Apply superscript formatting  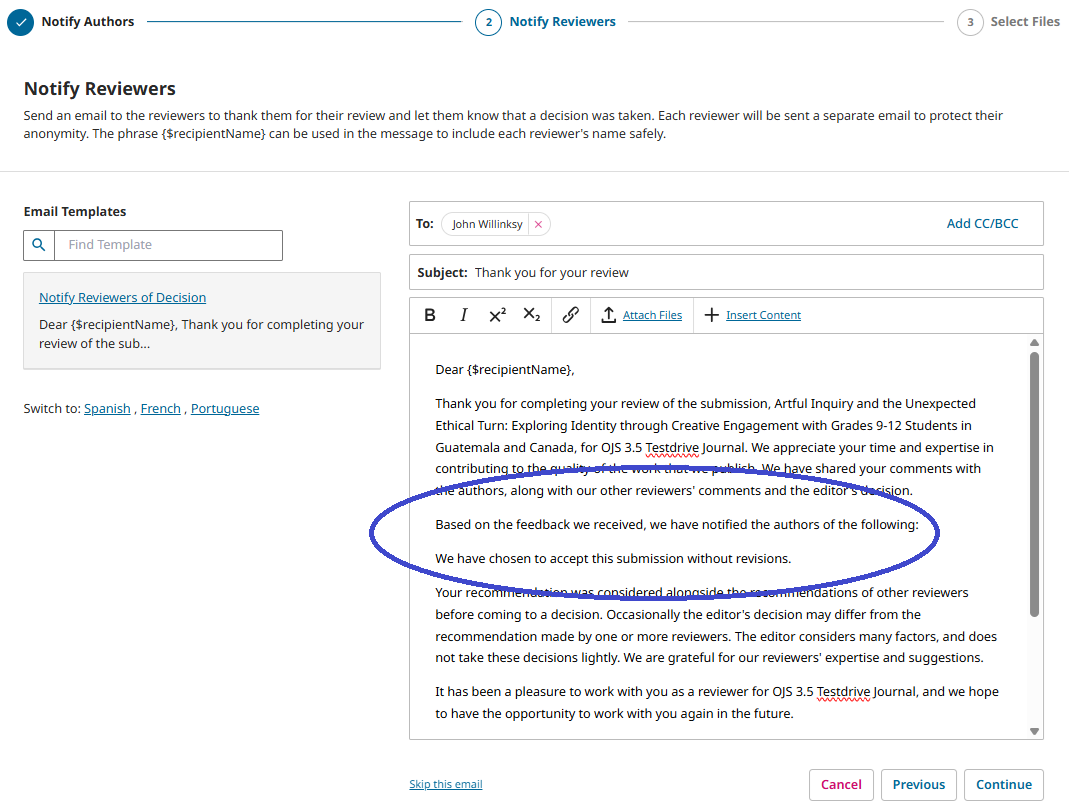tap(497, 315)
